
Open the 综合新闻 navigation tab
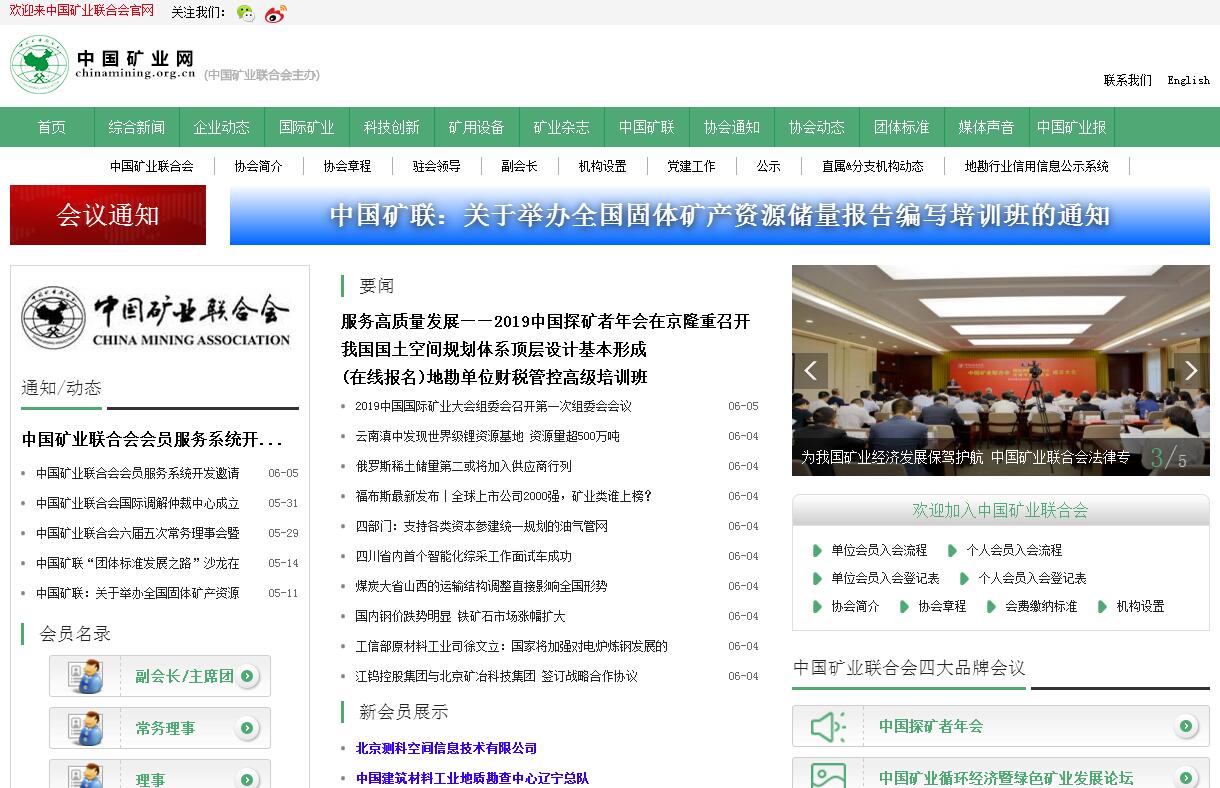tap(137, 128)
